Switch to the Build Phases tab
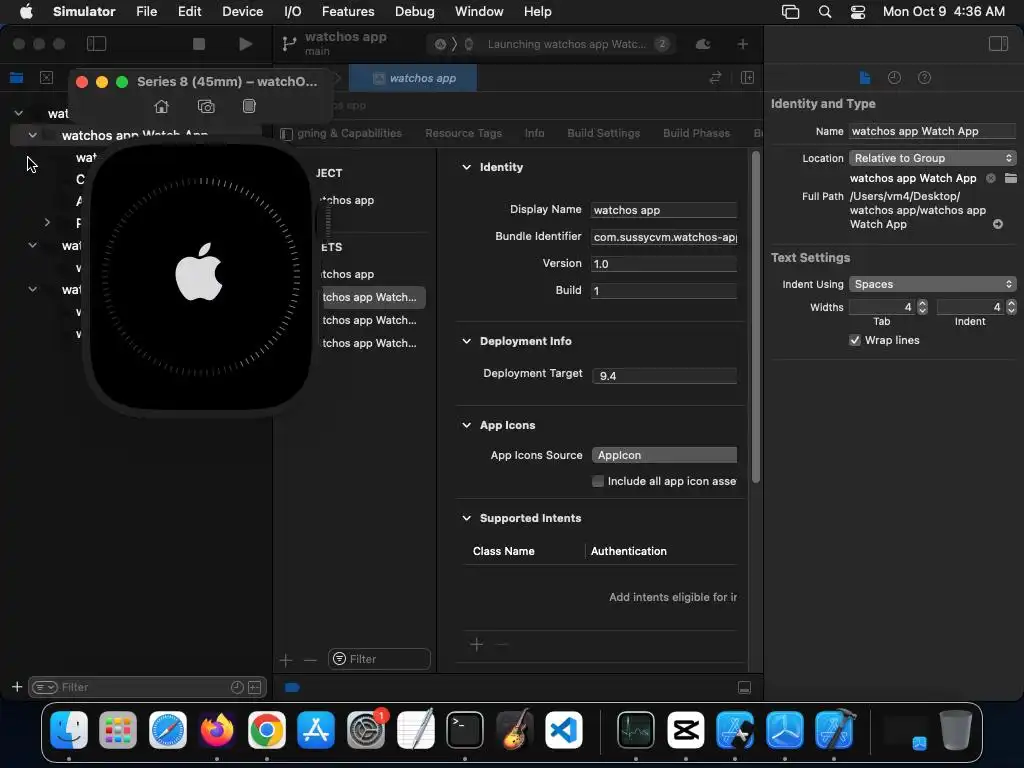Viewport: 1024px width, 768px height. pos(696,133)
